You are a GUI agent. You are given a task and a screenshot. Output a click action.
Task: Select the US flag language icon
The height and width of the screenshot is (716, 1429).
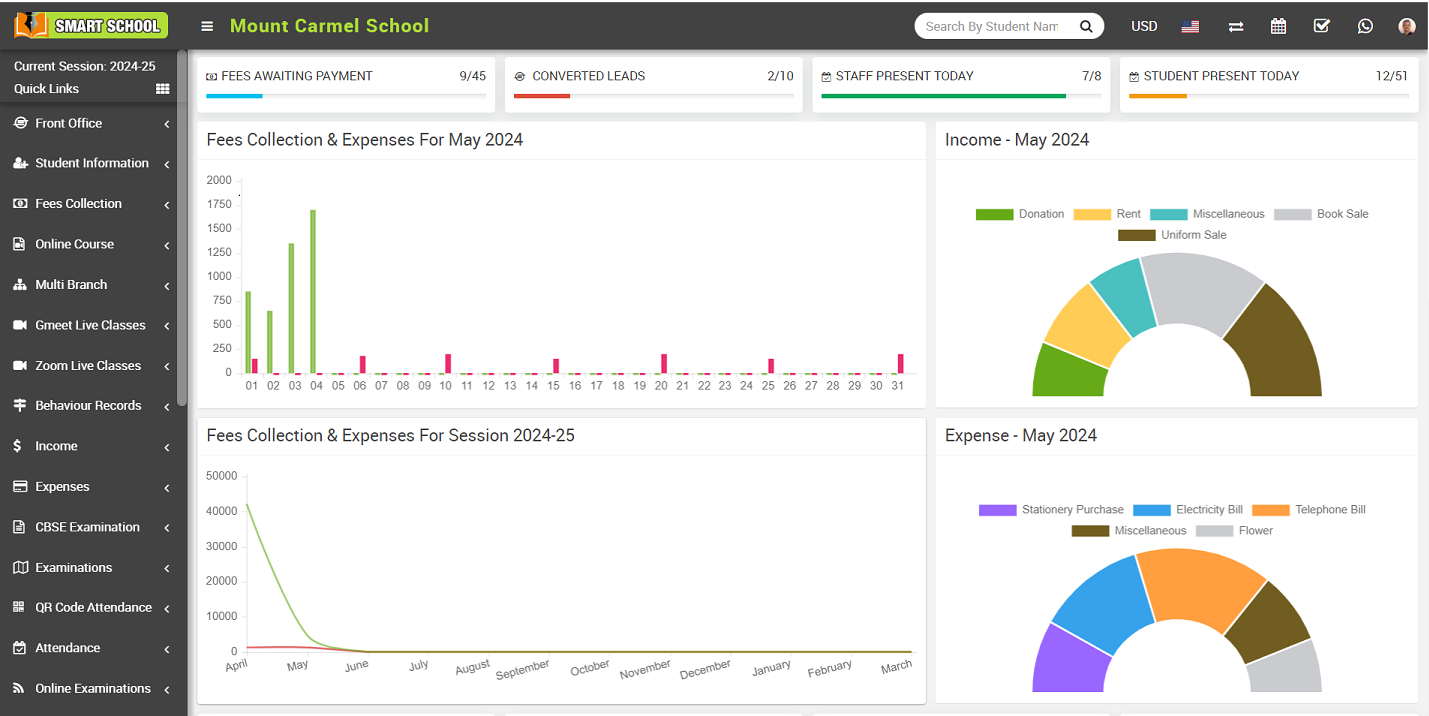(x=1190, y=27)
